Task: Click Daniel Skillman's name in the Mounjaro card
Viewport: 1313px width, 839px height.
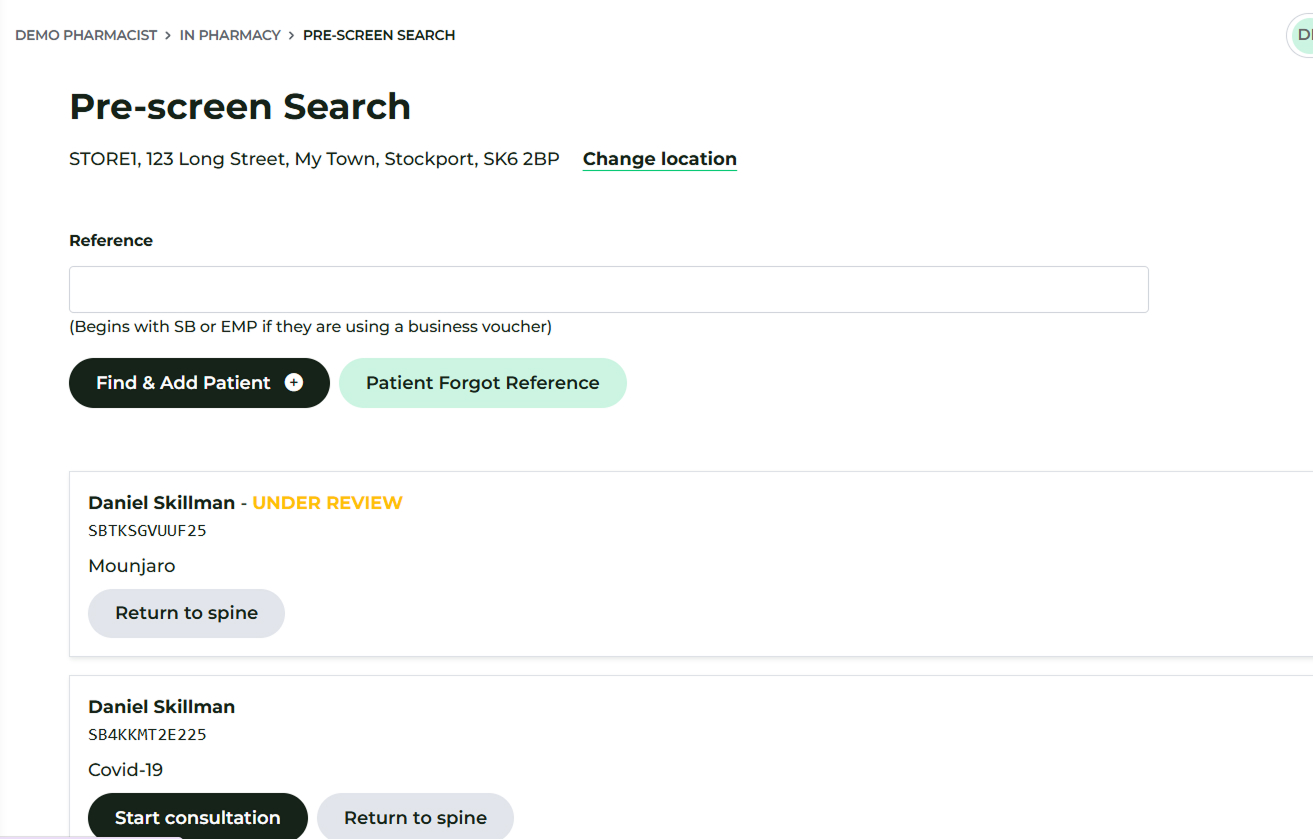Action: coord(161,503)
